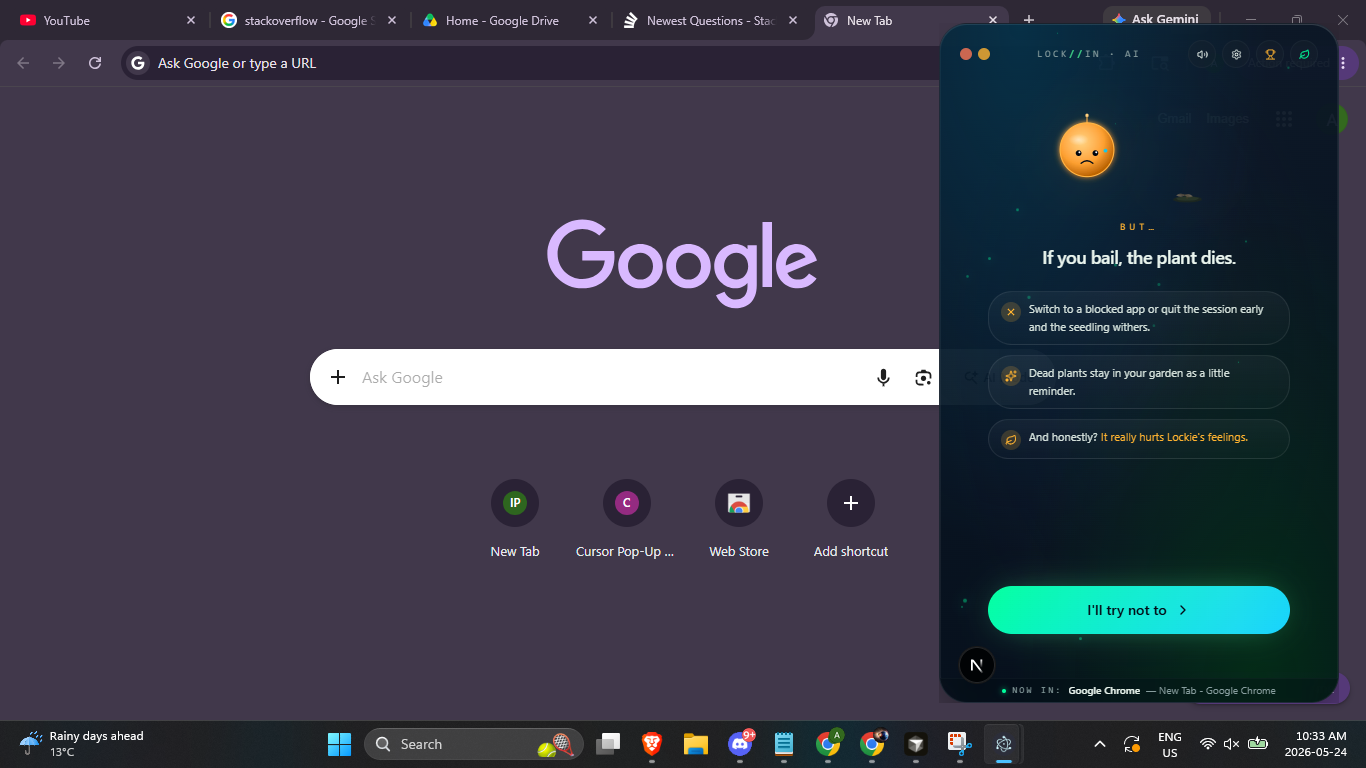Click the red dot in Lock//In overlay
The width and height of the screenshot is (1366, 768).
point(966,54)
